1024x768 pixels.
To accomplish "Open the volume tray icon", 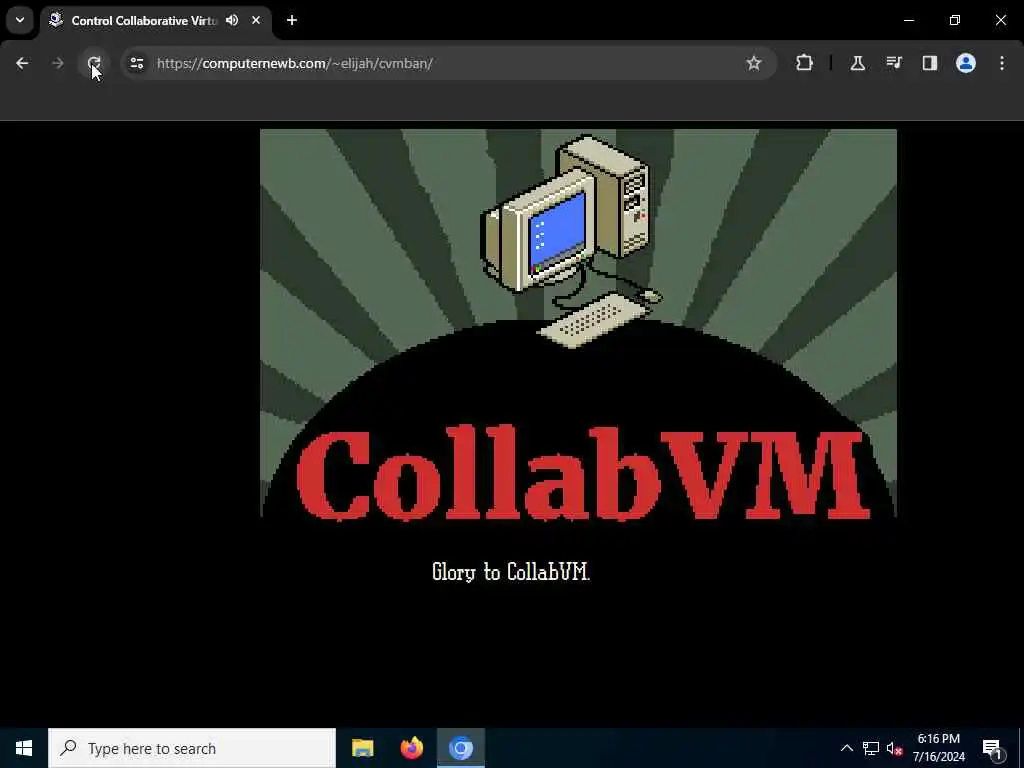I will [x=895, y=748].
